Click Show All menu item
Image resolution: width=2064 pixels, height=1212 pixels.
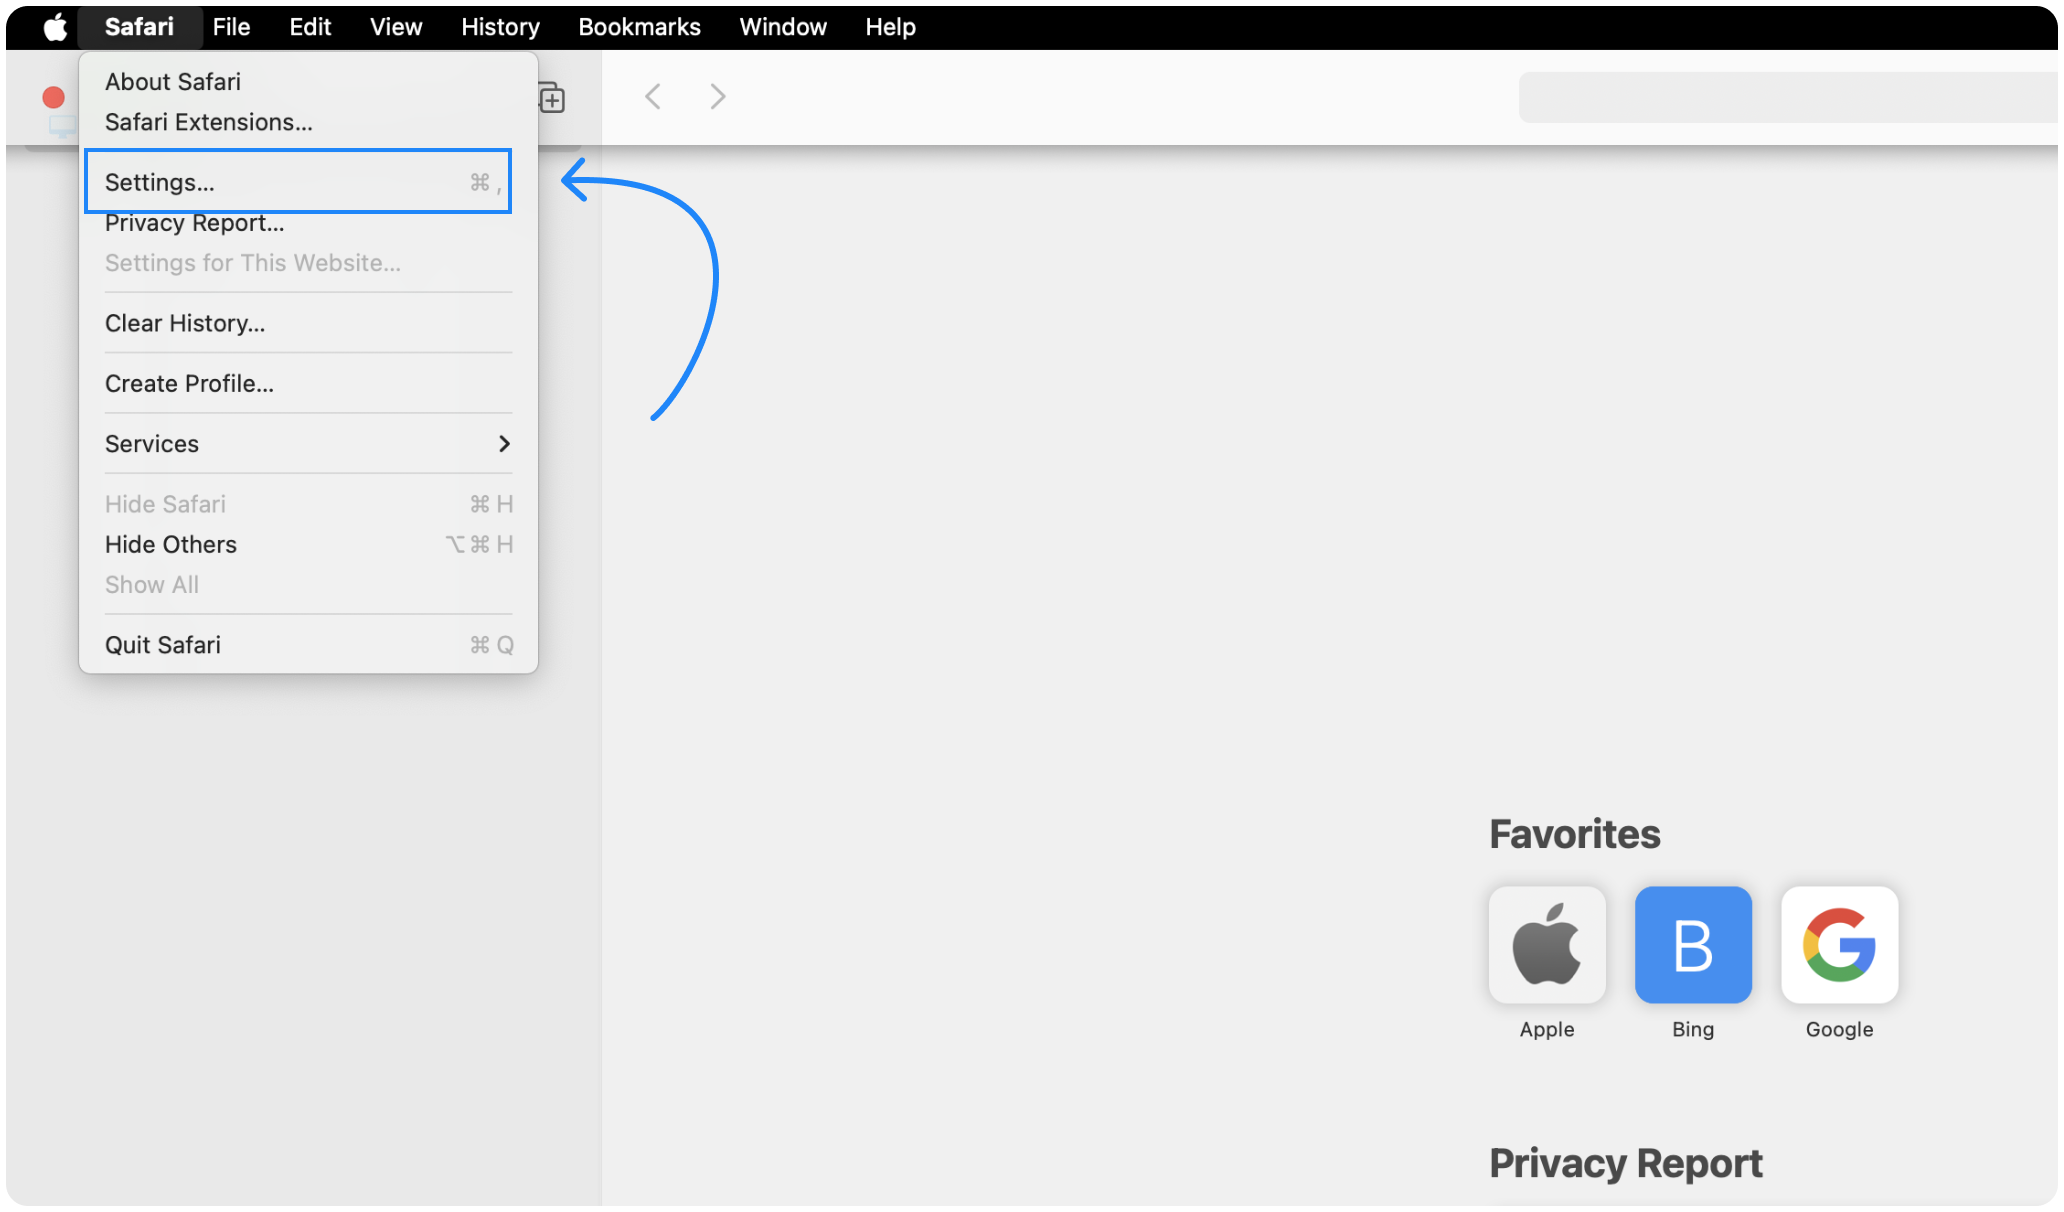pos(151,584)
